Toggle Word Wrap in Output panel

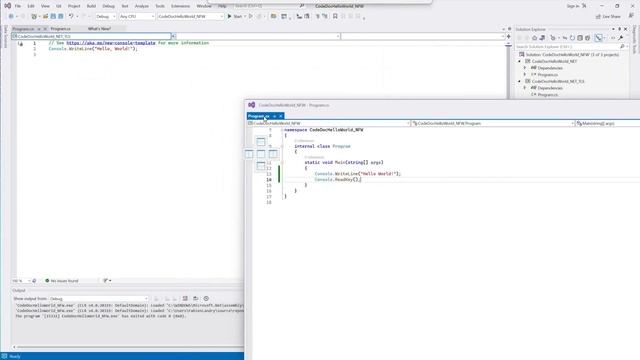(196, 299)
